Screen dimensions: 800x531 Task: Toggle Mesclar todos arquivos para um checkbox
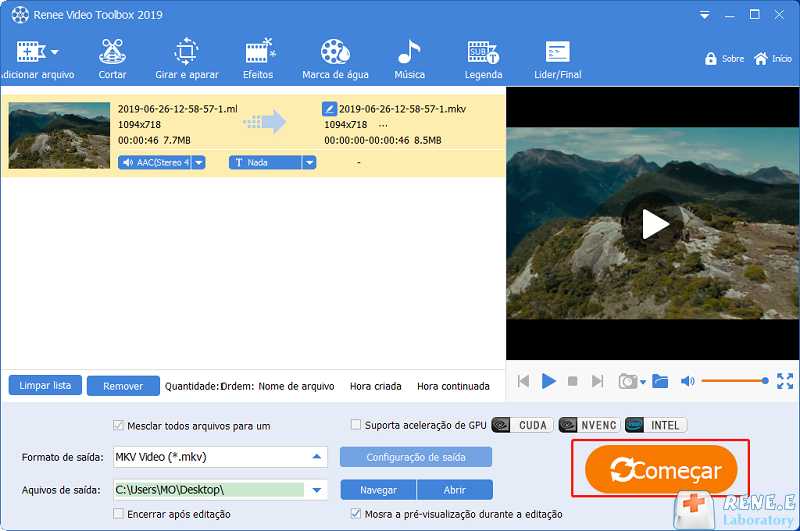(x=118, y=425)
